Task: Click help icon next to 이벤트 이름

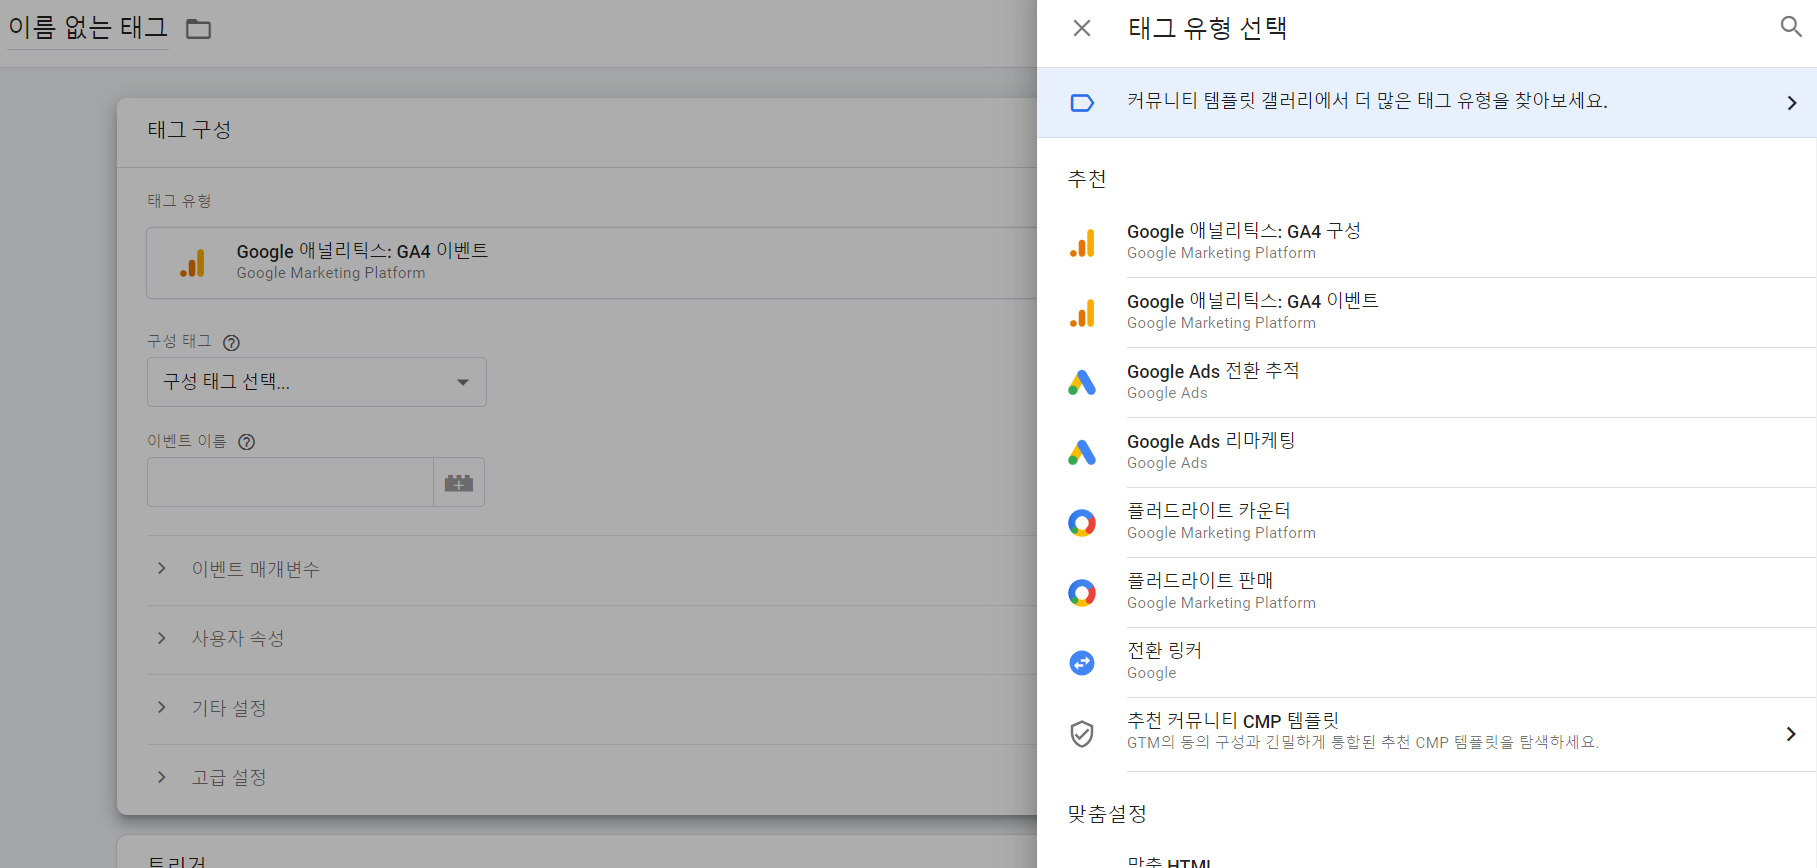Action: click(x=246, y=442)
